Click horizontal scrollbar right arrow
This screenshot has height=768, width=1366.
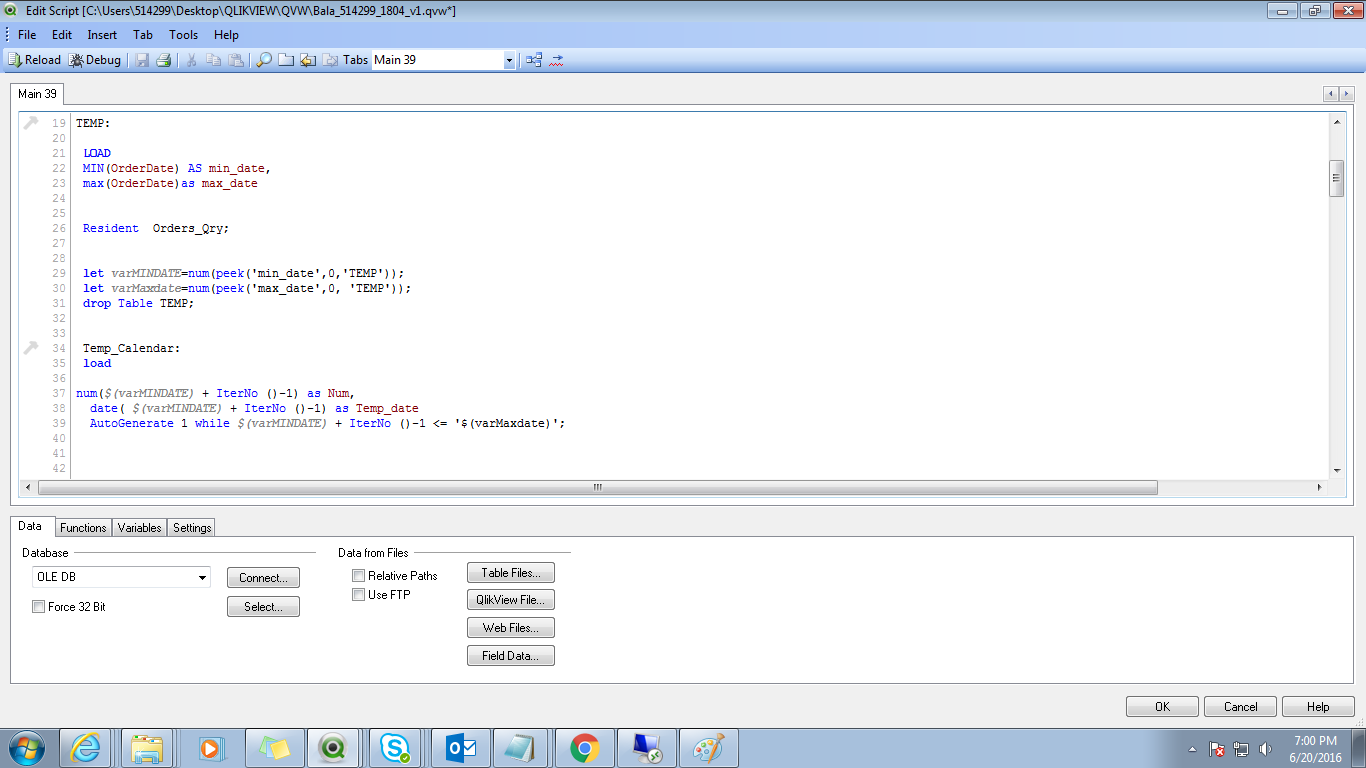pos(1319,488)
